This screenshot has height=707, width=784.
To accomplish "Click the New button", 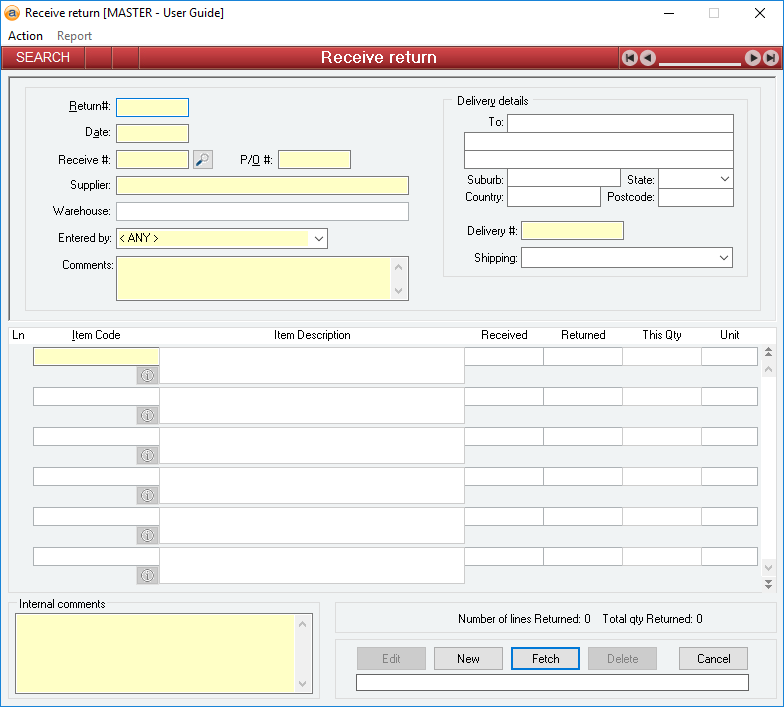I will click(x=468, y=658).
